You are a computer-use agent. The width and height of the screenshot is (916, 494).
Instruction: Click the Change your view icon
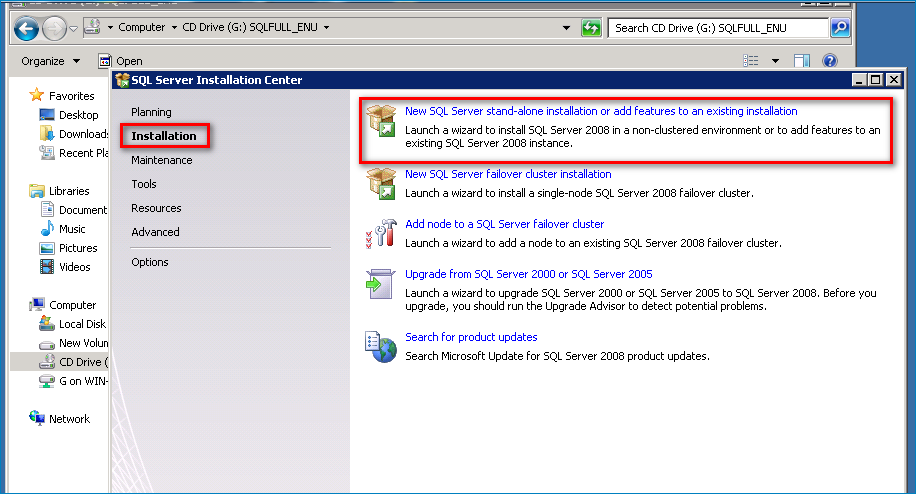pyautogui.click(x=751, y=61)
